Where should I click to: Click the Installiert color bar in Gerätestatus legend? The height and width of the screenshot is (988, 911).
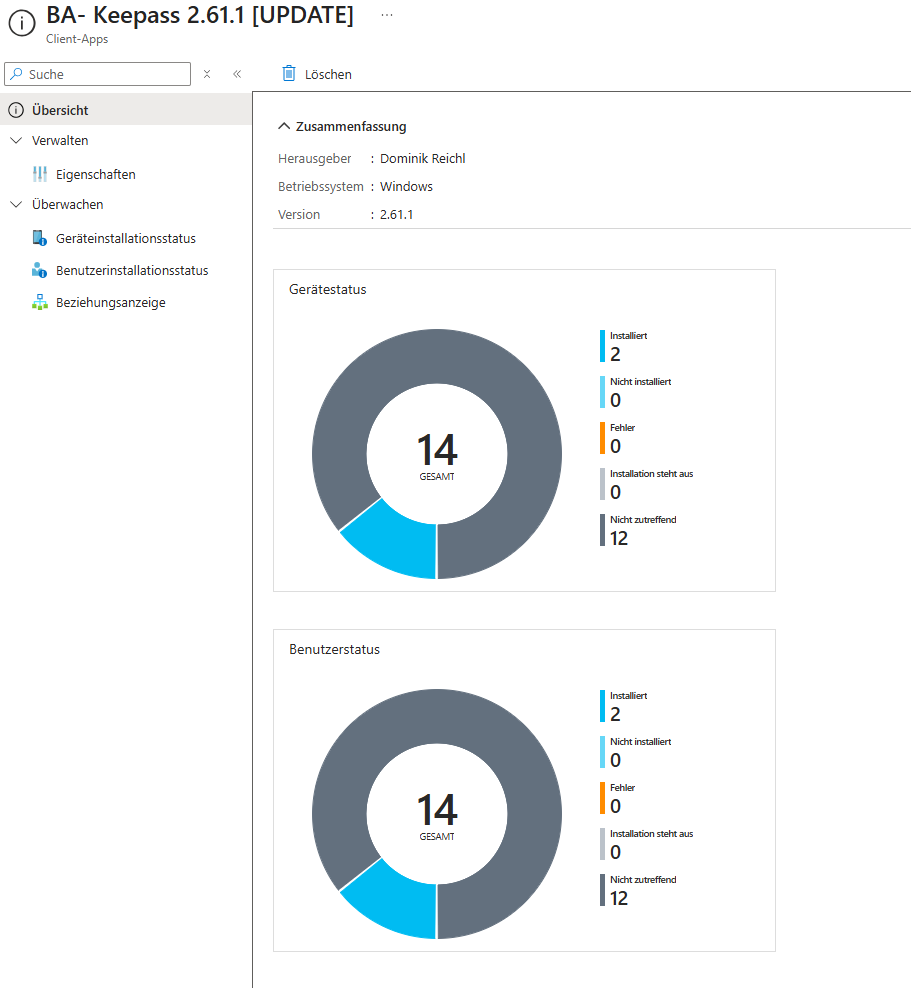pyautogui.click(x=602, y=347)
